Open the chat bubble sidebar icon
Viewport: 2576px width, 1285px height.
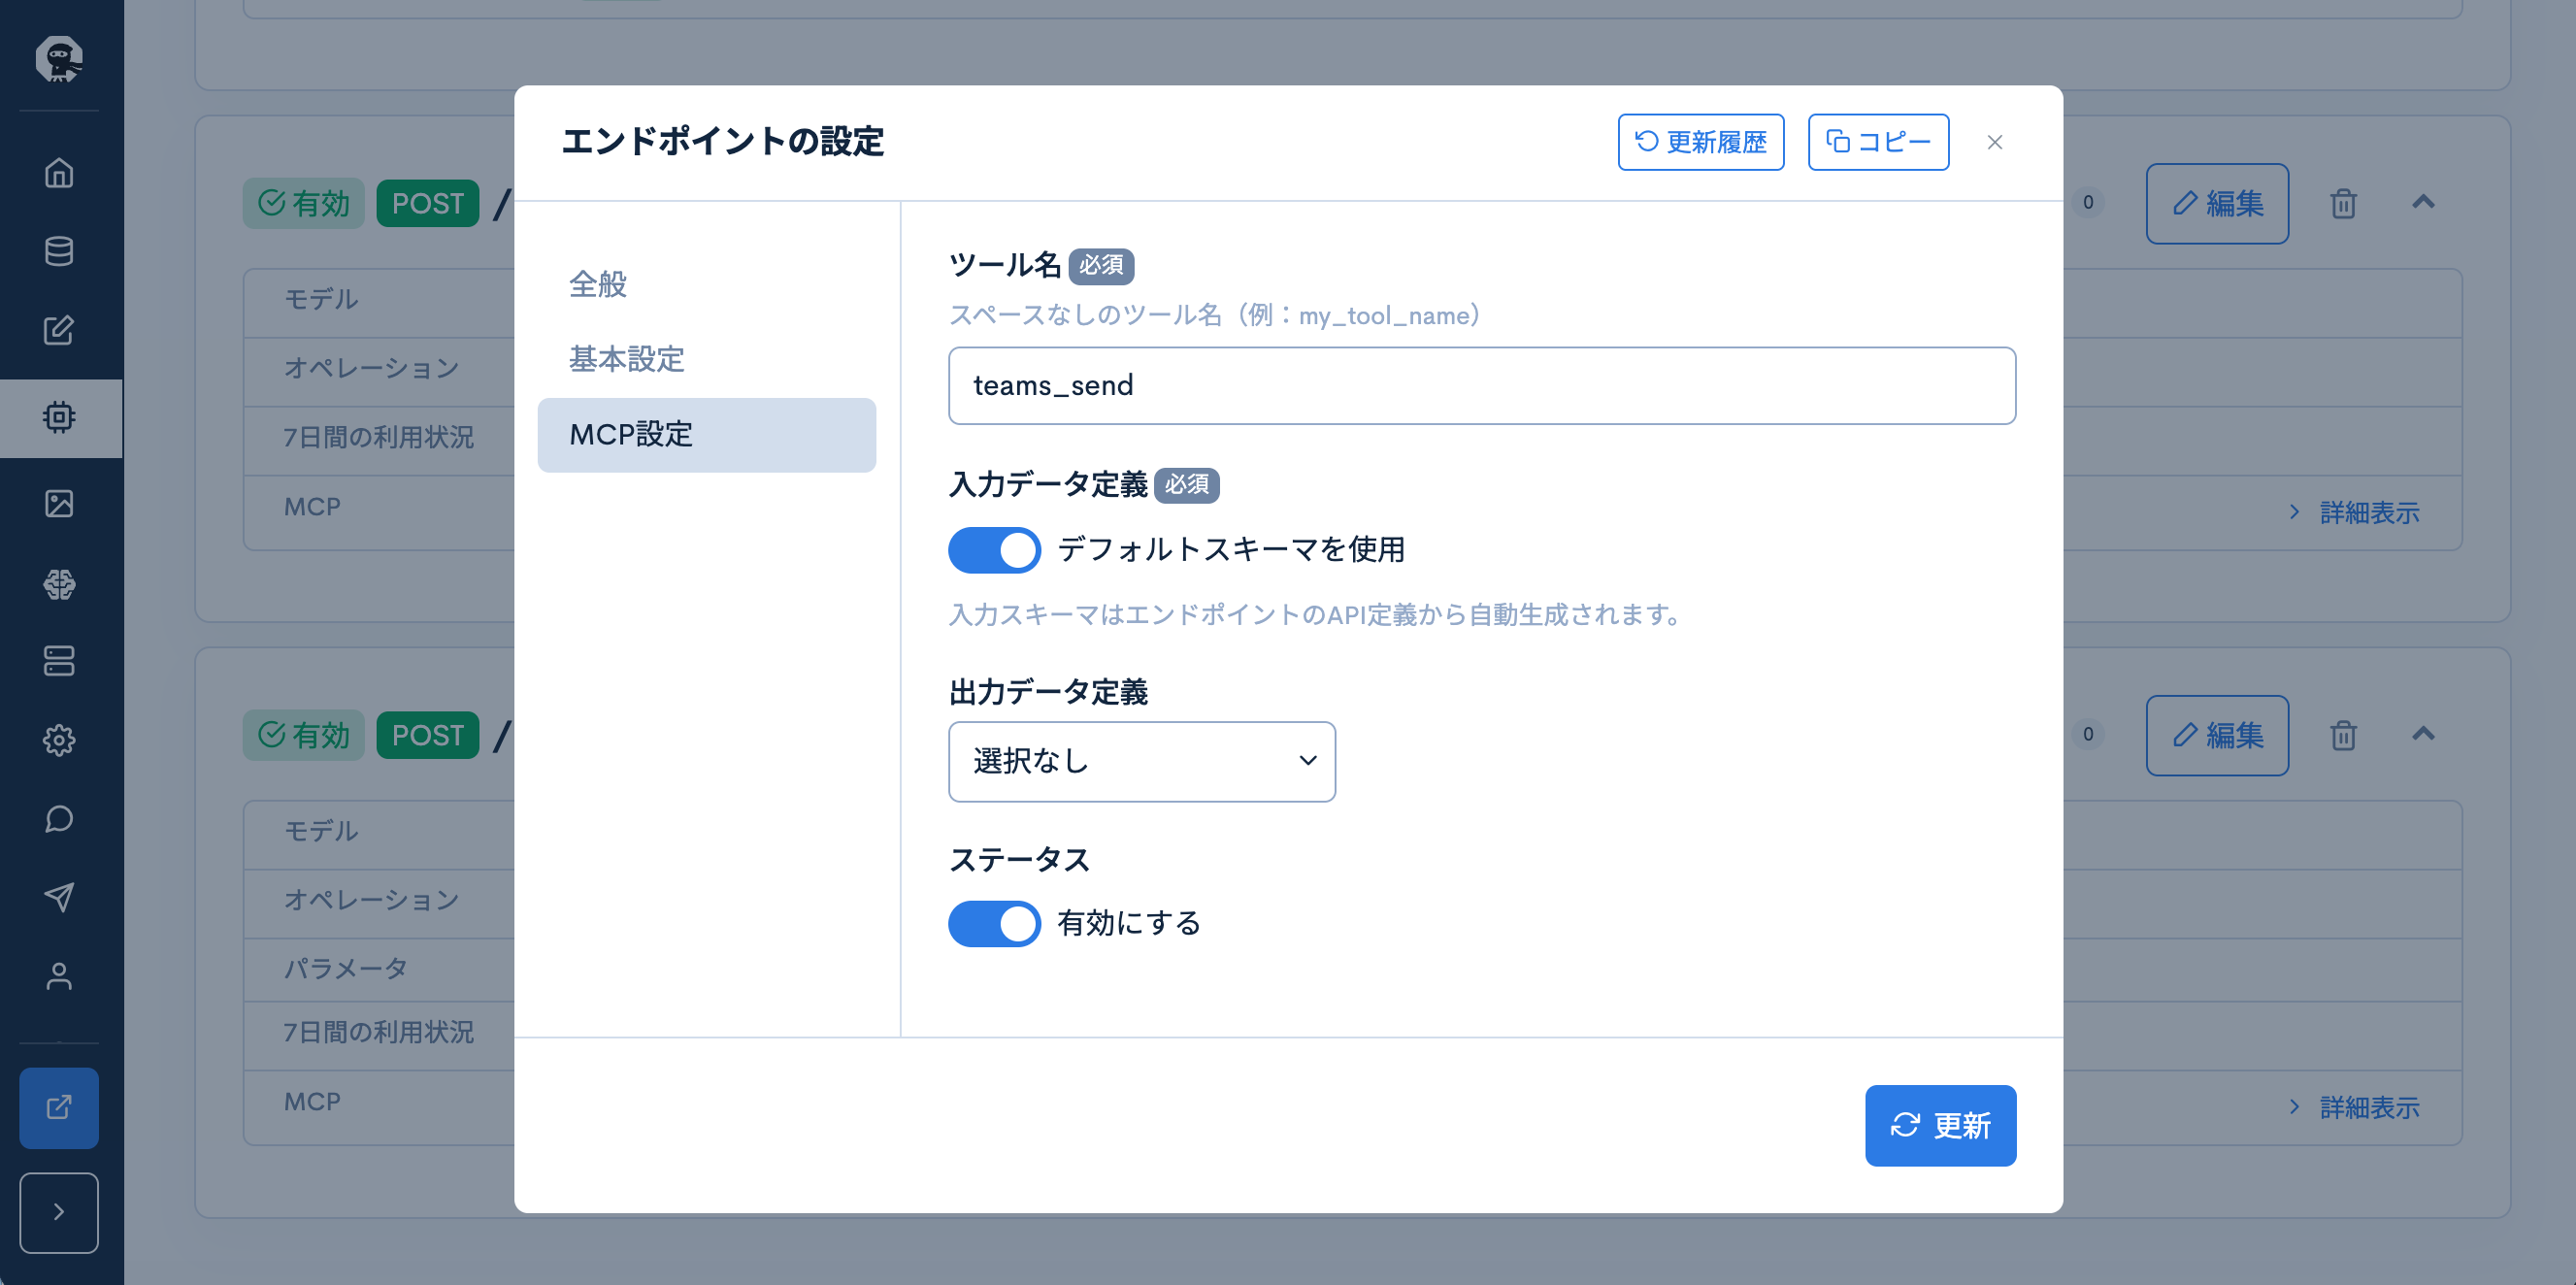pos(59,819)
